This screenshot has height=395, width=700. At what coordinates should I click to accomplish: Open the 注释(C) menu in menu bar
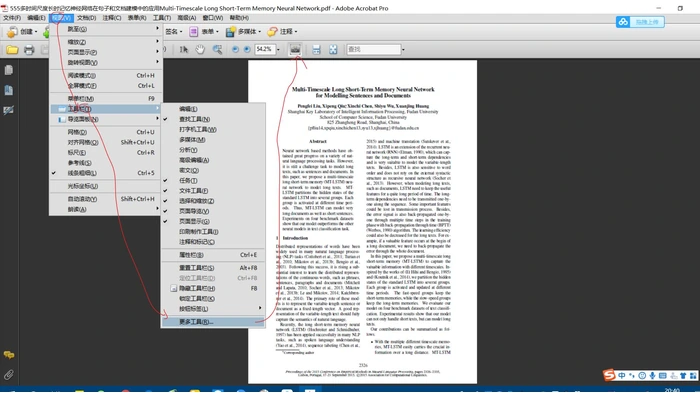(112, 18)
